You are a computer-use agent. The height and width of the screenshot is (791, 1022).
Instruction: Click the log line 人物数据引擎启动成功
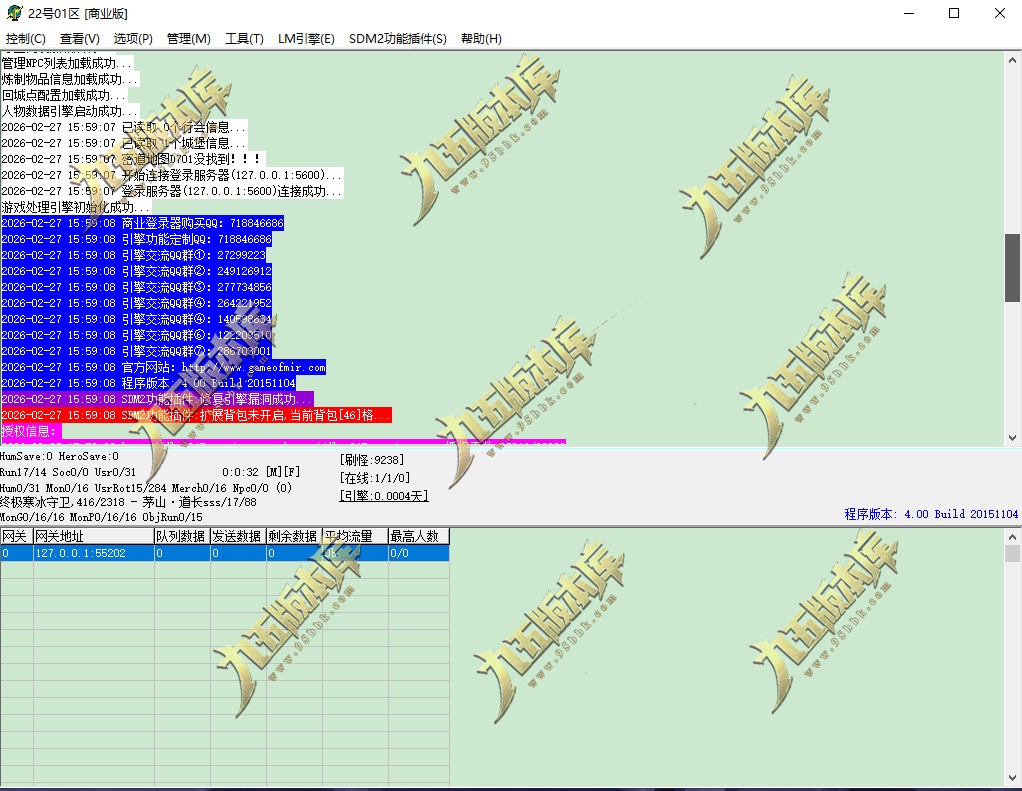[x=70, y=111]
